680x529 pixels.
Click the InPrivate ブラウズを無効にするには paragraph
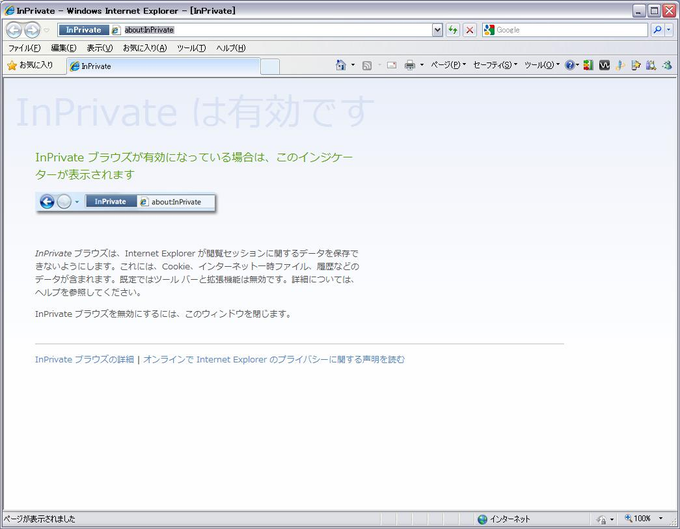pos(163,314)
